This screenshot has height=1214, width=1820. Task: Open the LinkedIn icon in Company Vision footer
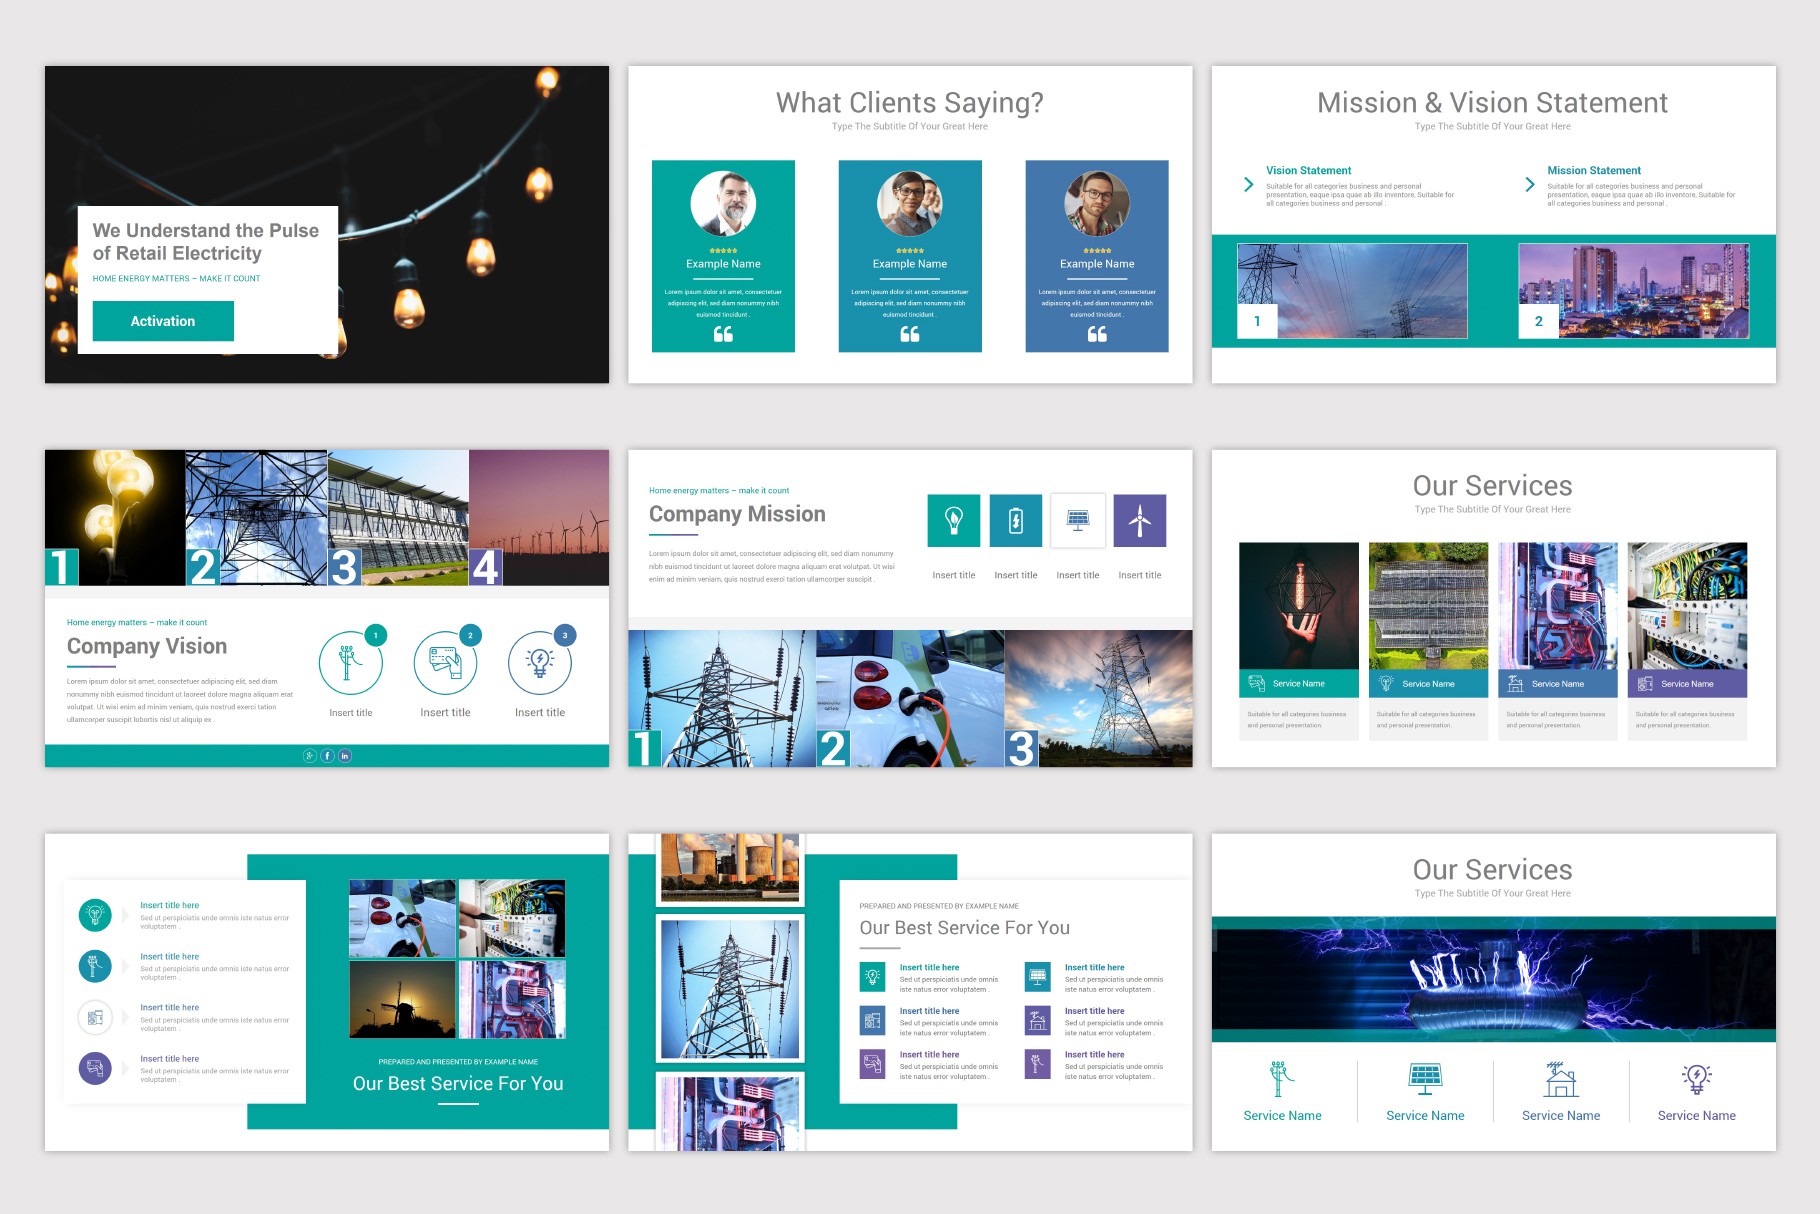click(x=344, y=756)
